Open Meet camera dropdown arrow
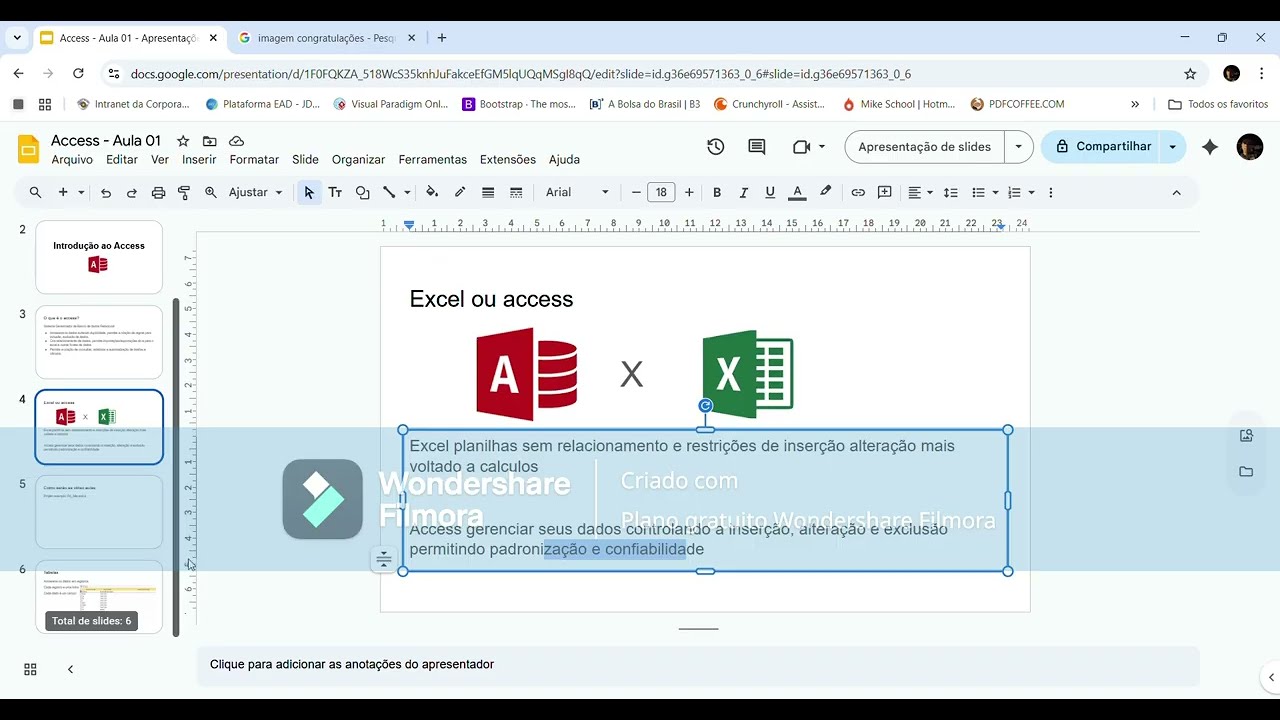Image resolution: width=1280 pixels, height=720 pixels. 822,147
